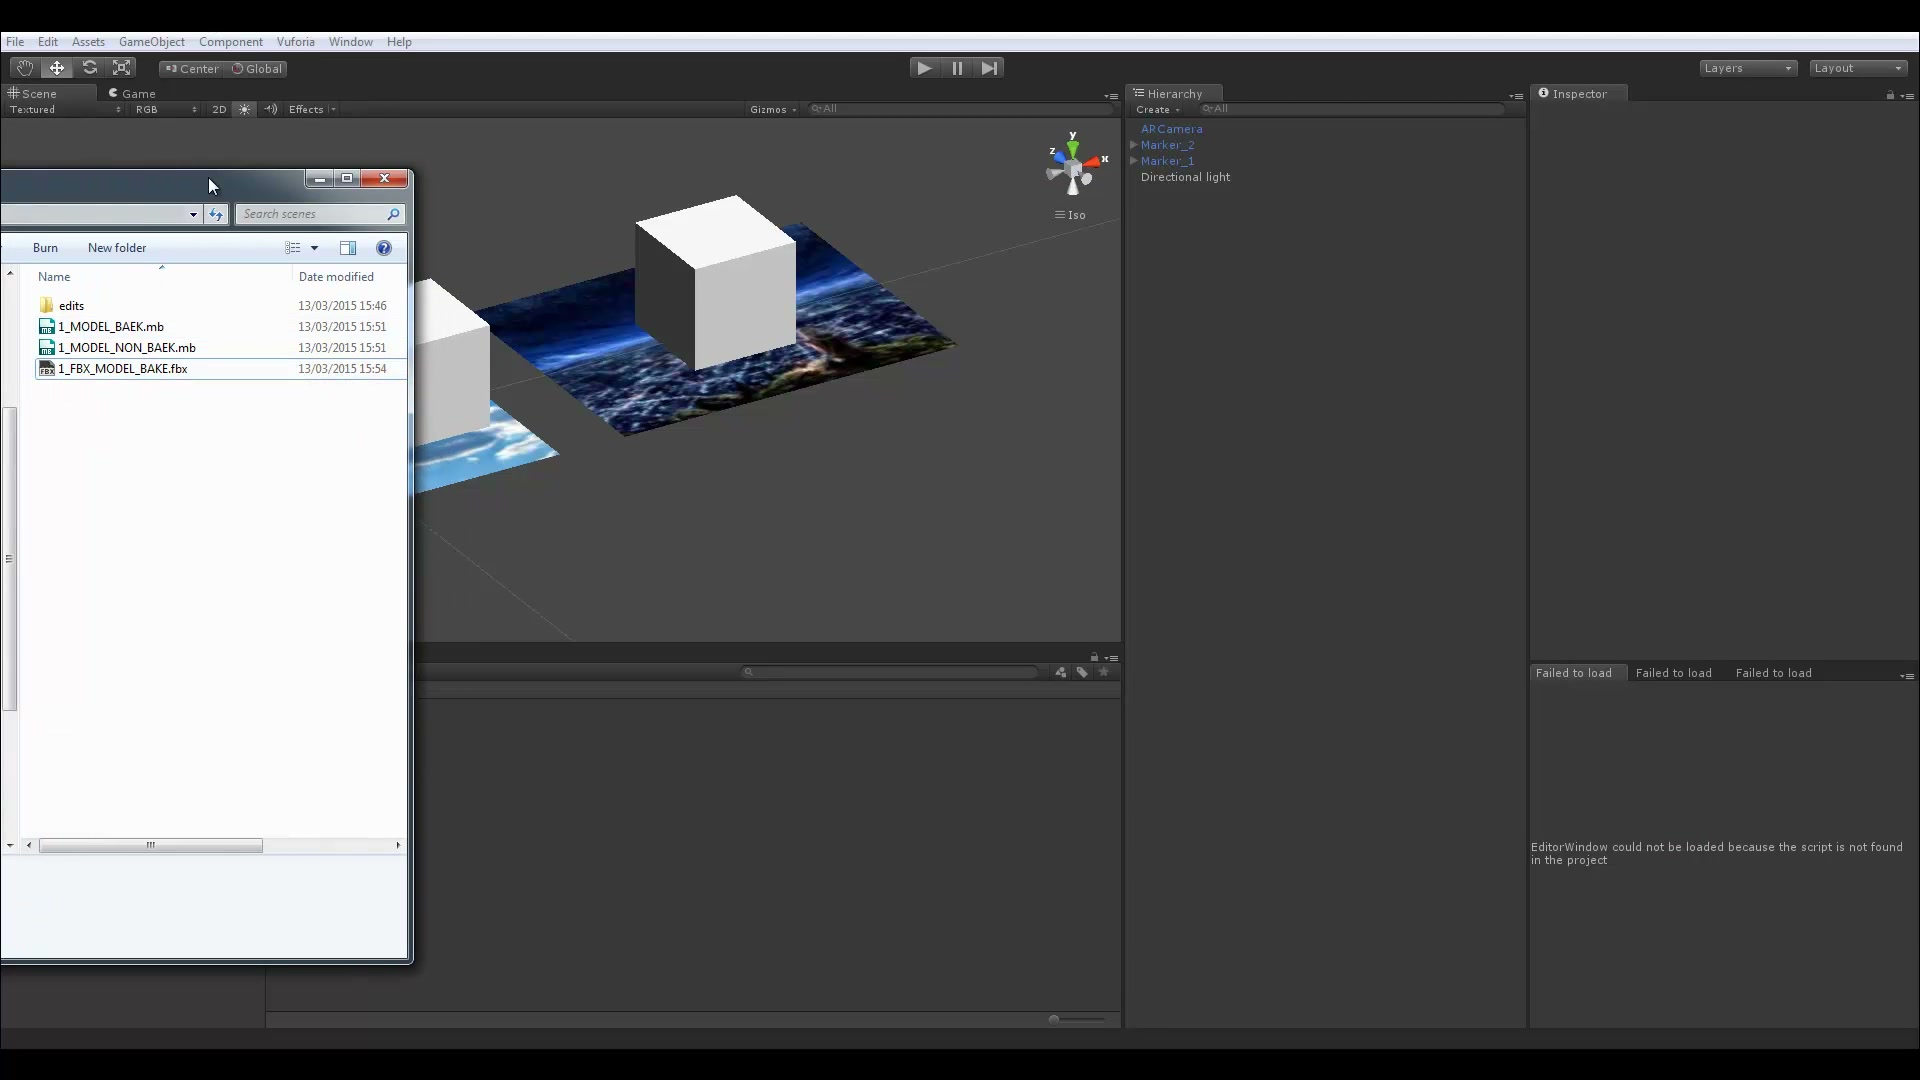1920x1080 pixels.
Task: Click the Pause button
Action: [957, 68]
